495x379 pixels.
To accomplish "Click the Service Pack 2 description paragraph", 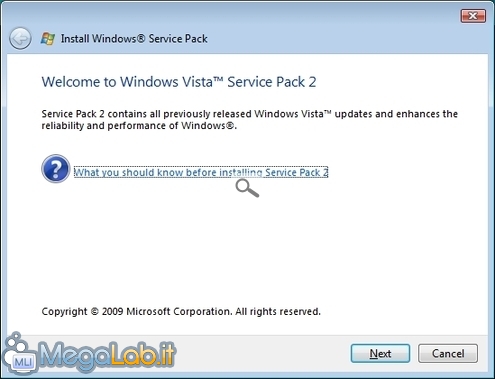I will point(249,120).
